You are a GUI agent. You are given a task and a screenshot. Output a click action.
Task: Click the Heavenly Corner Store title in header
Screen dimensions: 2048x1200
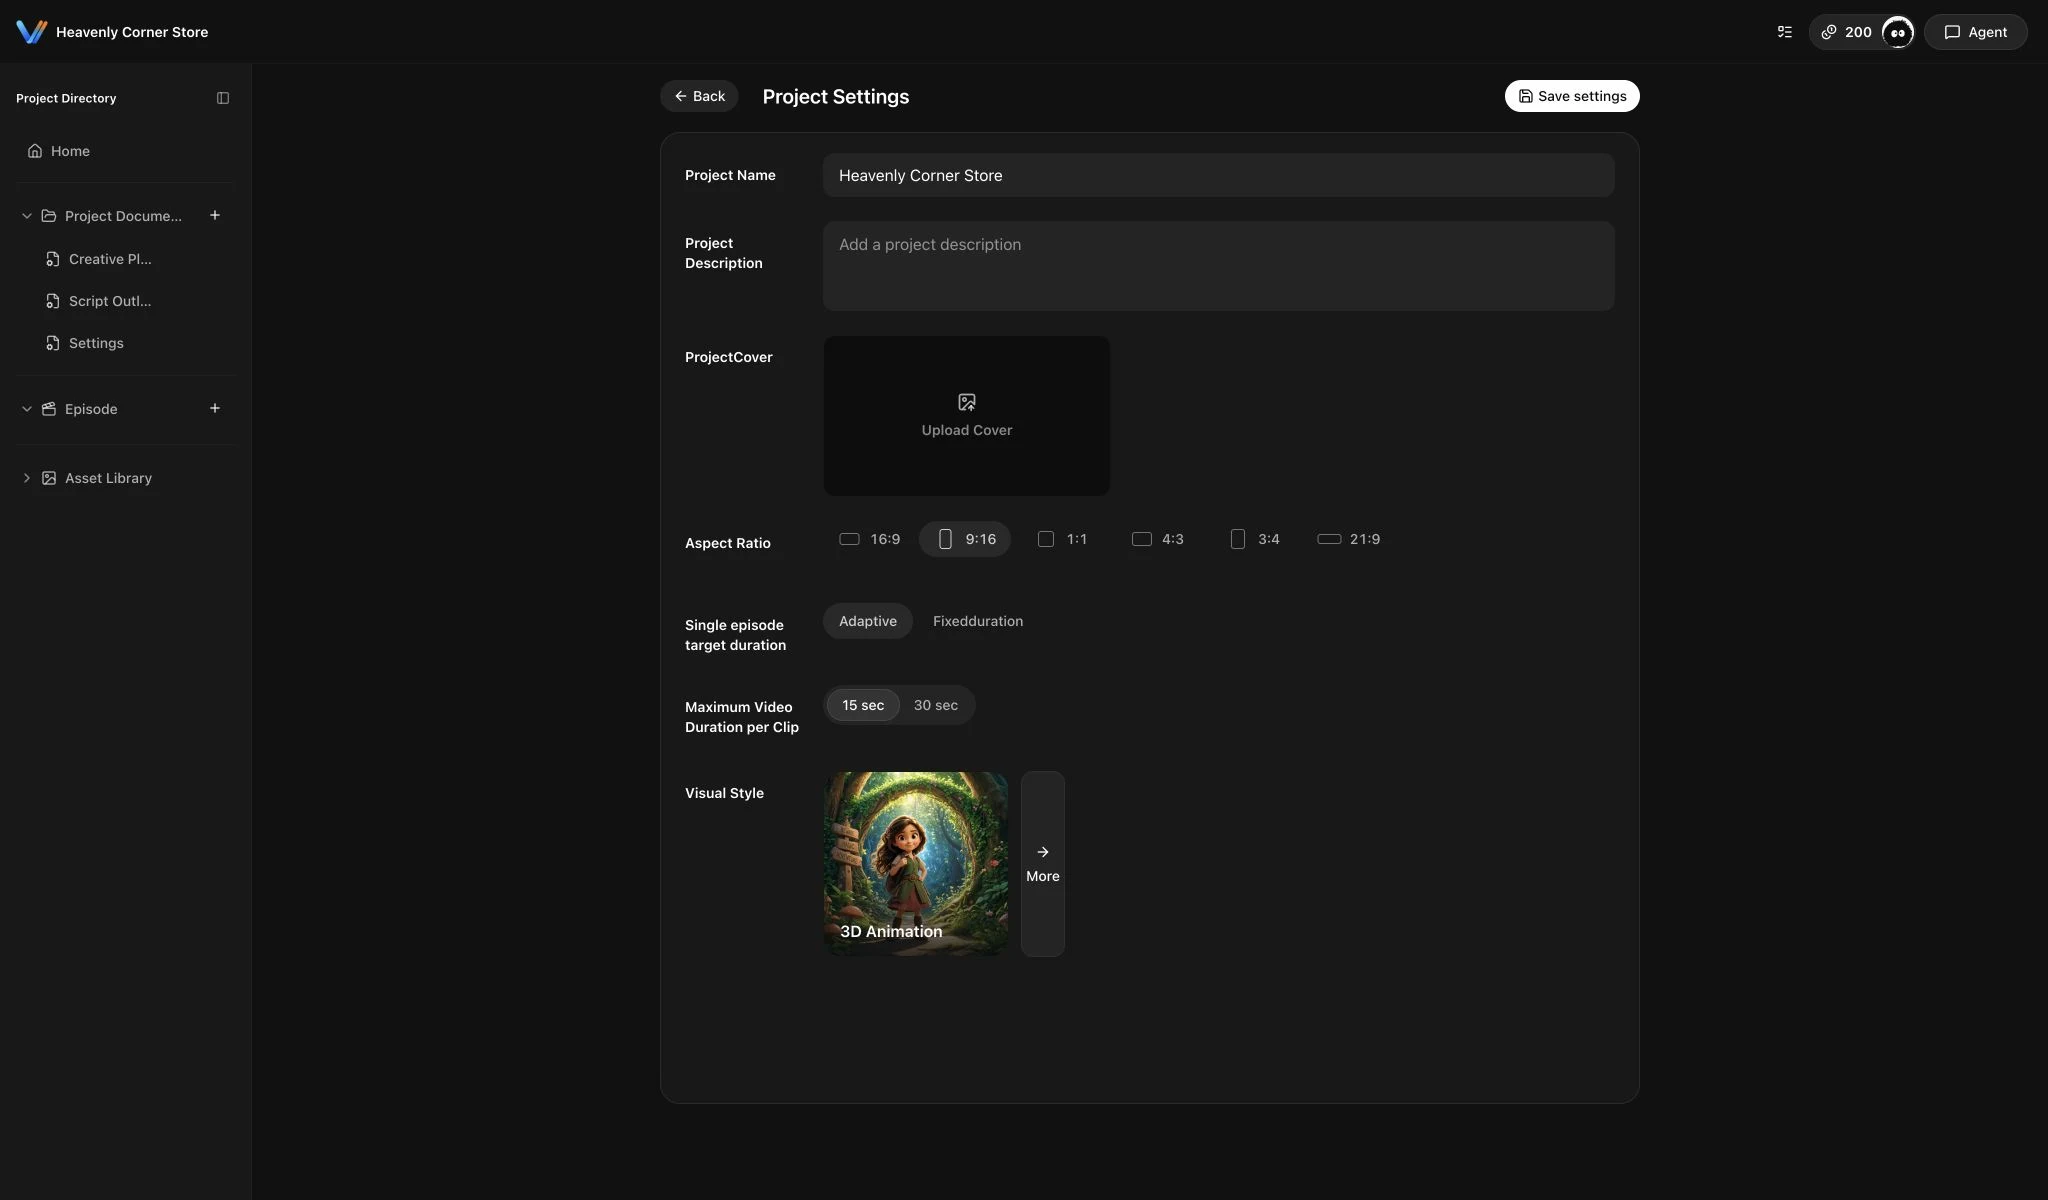(132, 32)
